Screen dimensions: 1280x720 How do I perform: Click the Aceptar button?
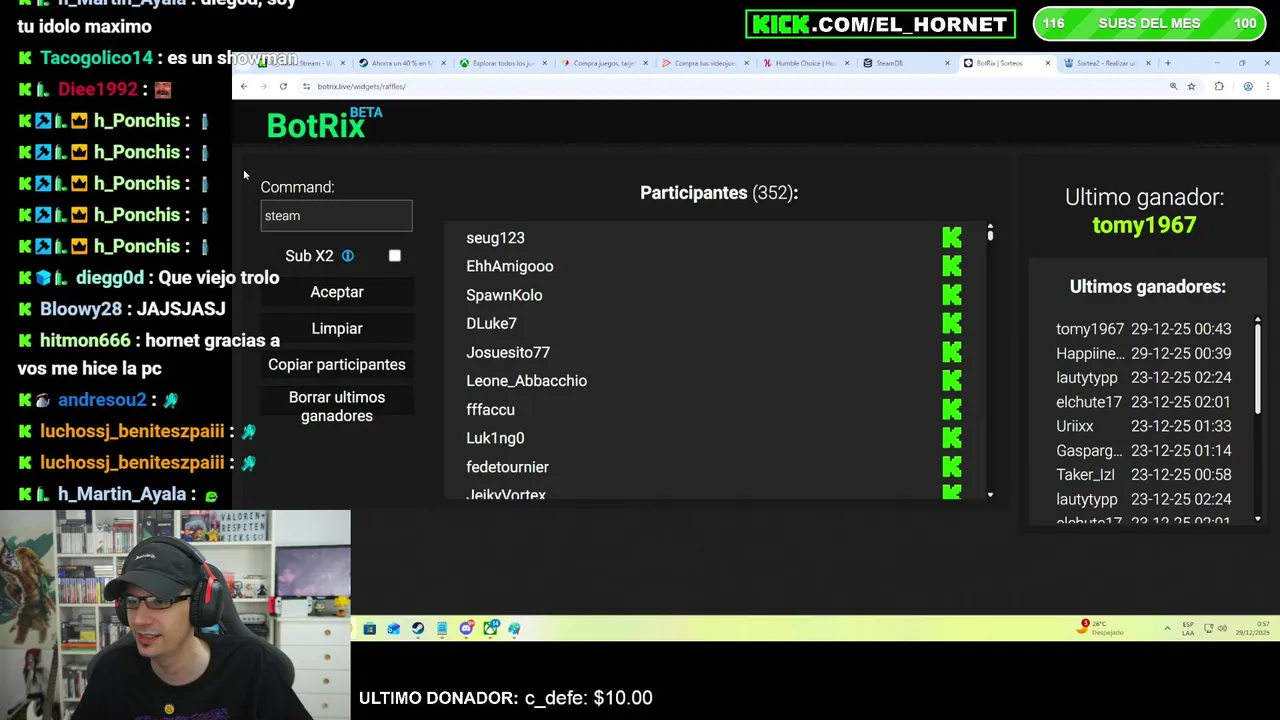click(337, 292)
